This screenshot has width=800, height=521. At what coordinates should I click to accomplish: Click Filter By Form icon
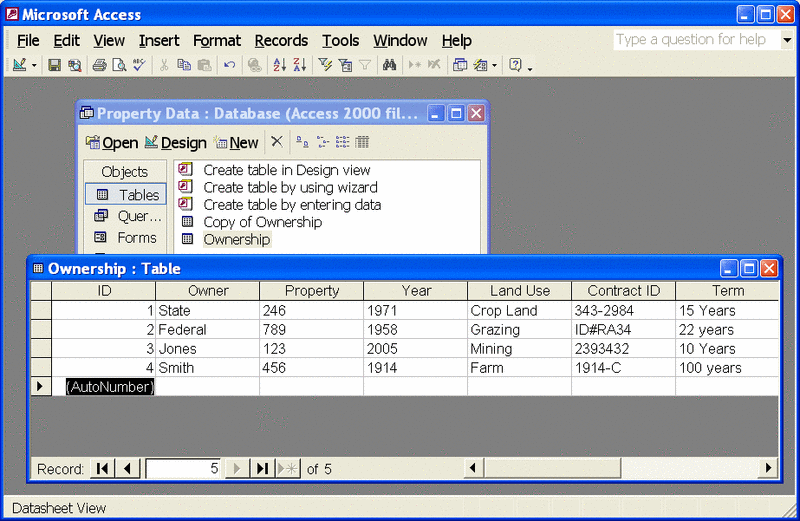pos(345,65)
